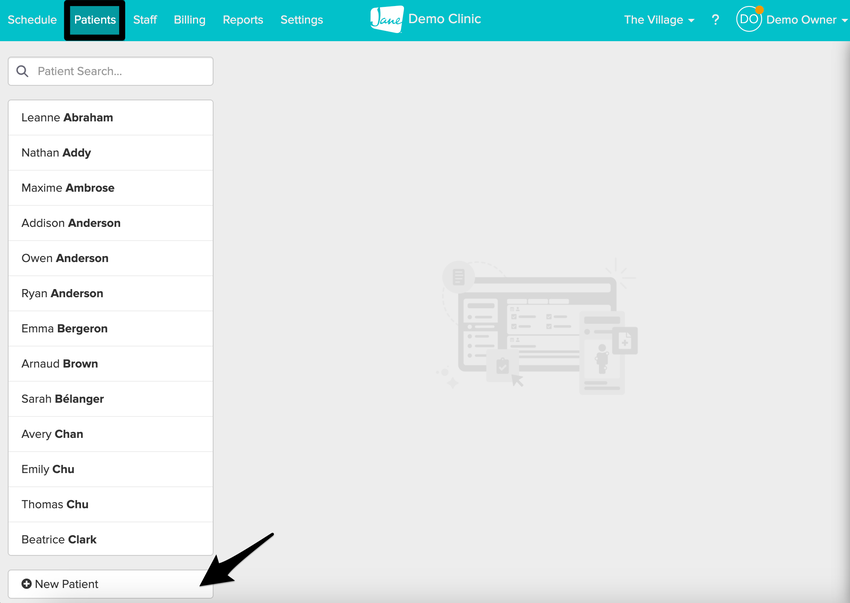Click the New Patient button
Viewport: 850px width, 603px height.
[111, 584]
